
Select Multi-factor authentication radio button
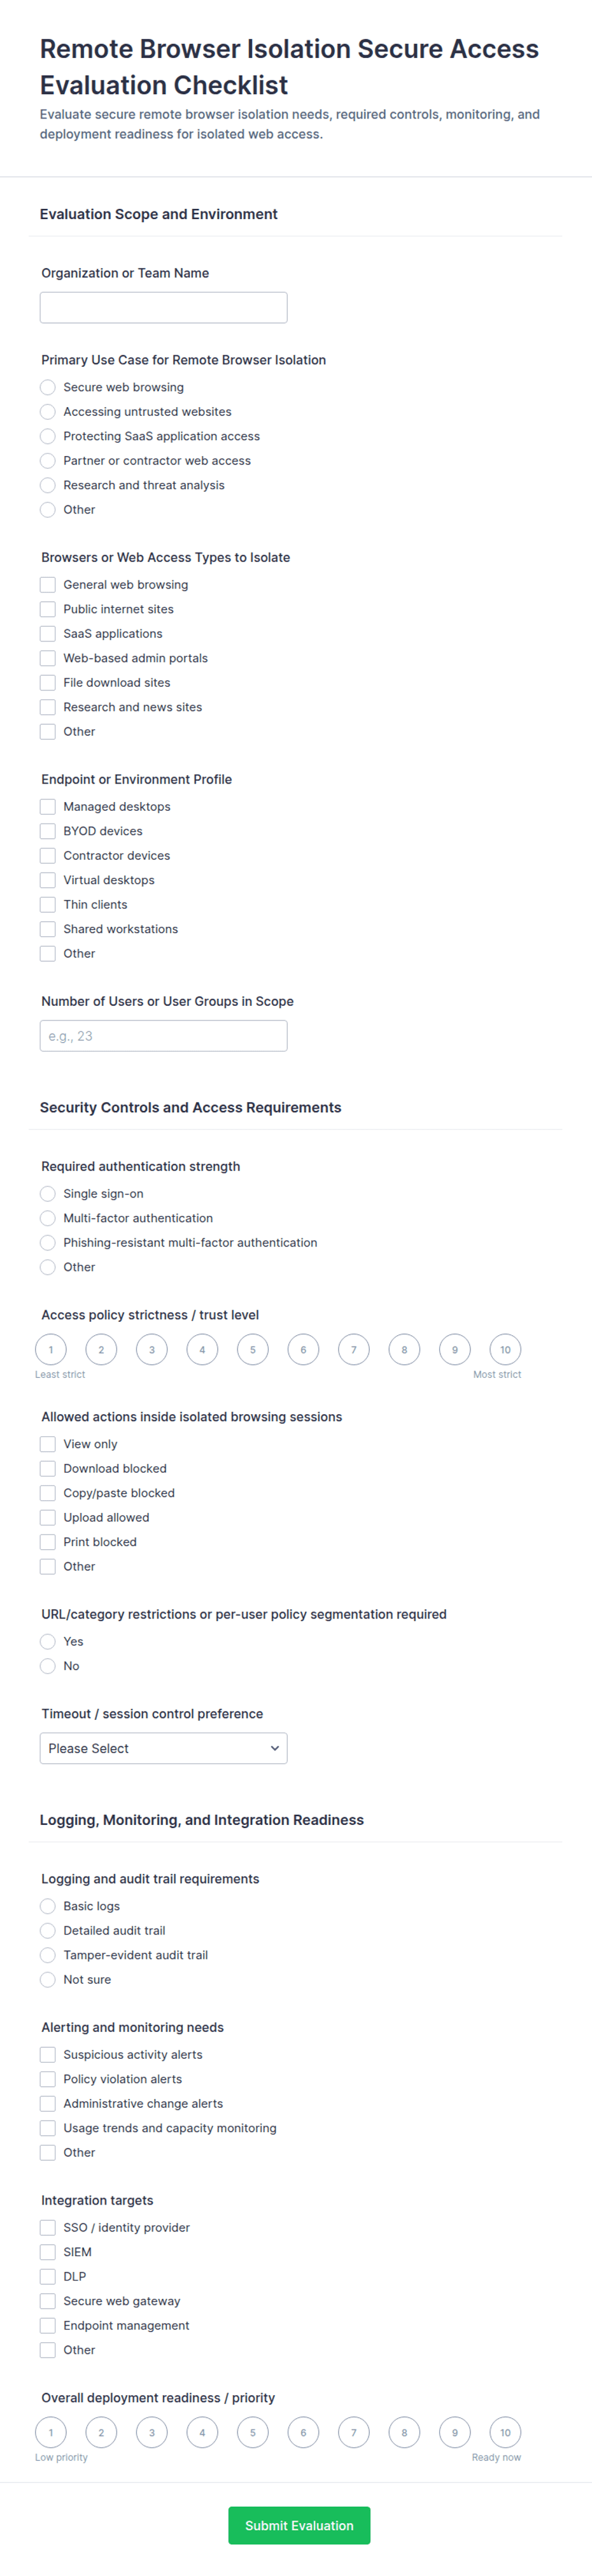point(48,1218)
